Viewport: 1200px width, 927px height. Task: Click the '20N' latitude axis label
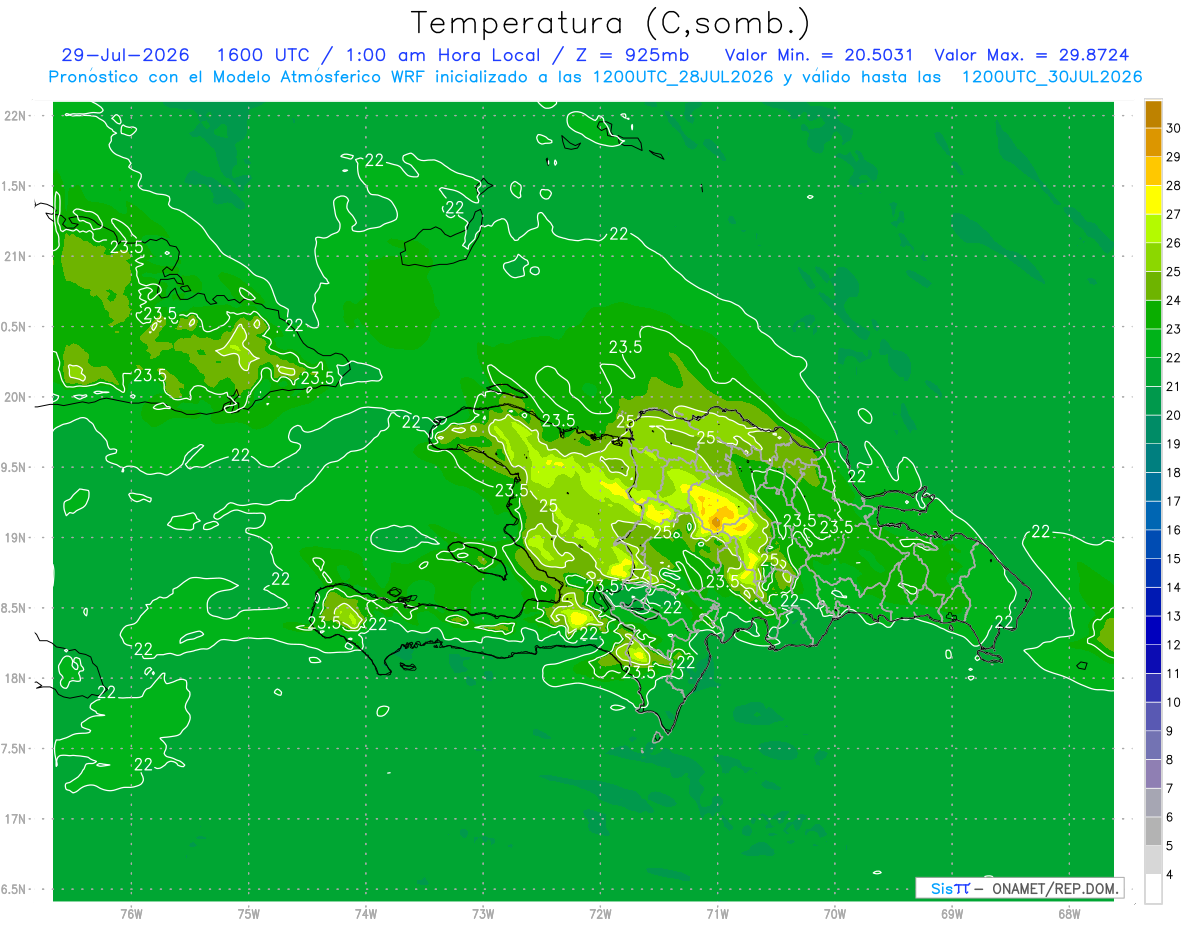pyautogui.click(x=17, y=397)
